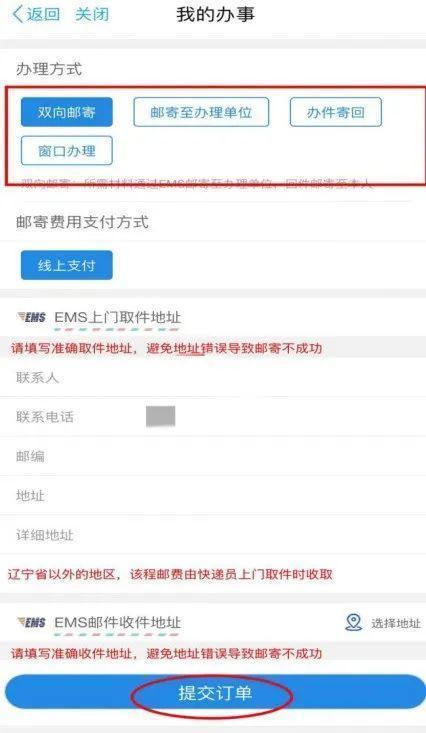Tap 关闭 in the top bar
The image size is (426, 733).
[x=92, y=14]
